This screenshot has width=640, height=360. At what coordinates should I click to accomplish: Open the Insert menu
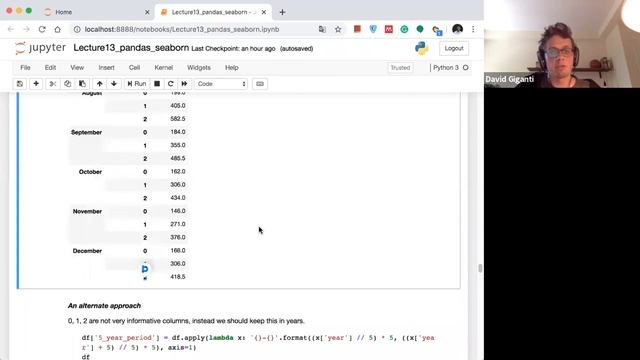(107, 68)
